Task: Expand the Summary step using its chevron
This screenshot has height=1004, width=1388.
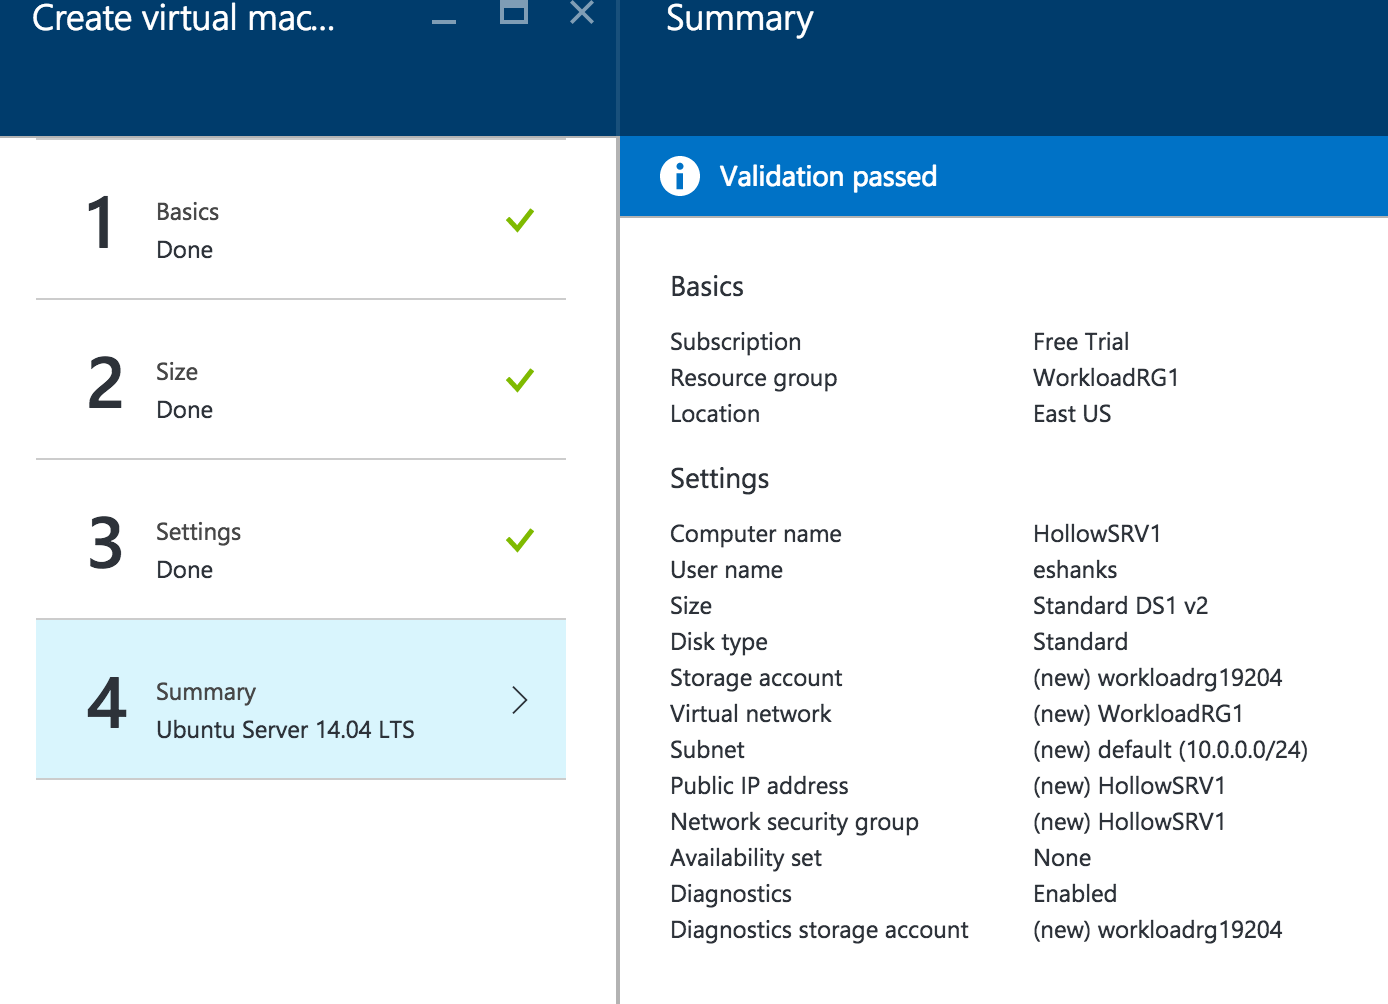Action: click(519, 700)
